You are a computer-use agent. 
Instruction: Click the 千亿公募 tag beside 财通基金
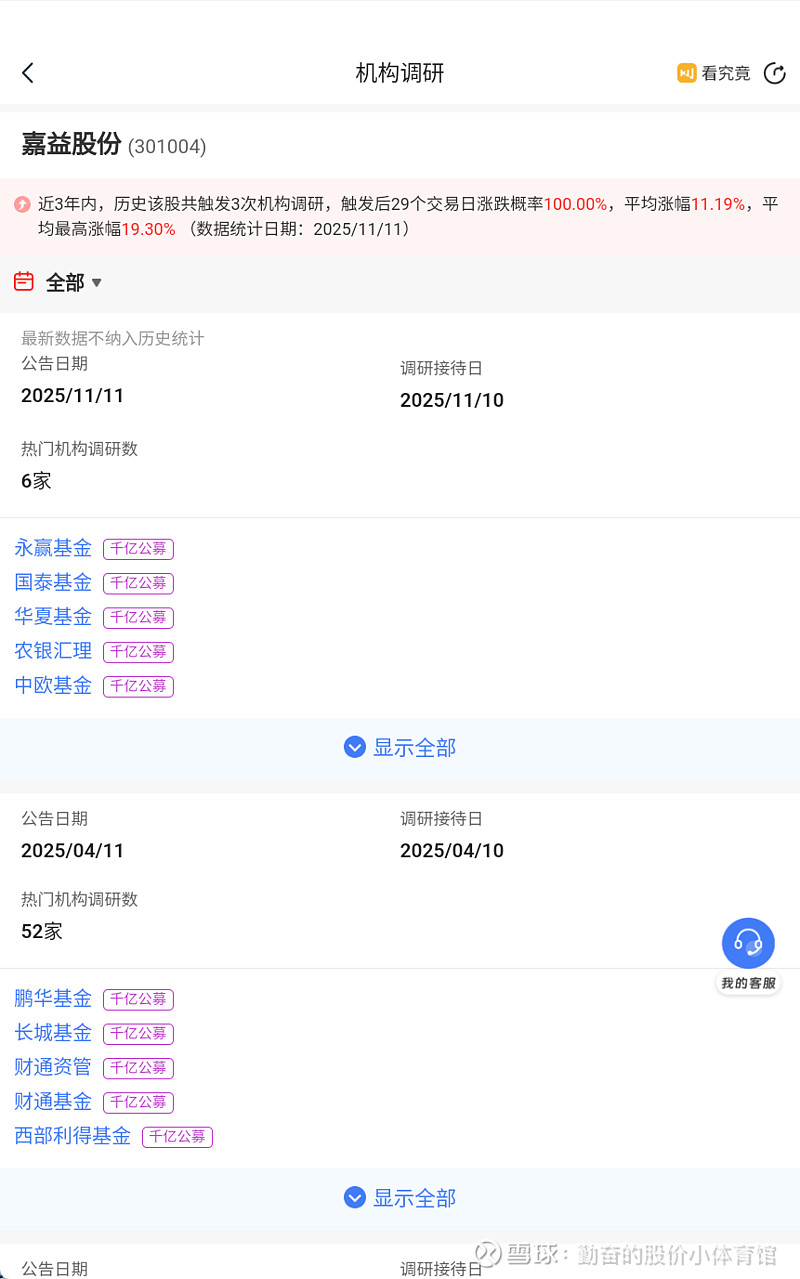pos(138,1102)
